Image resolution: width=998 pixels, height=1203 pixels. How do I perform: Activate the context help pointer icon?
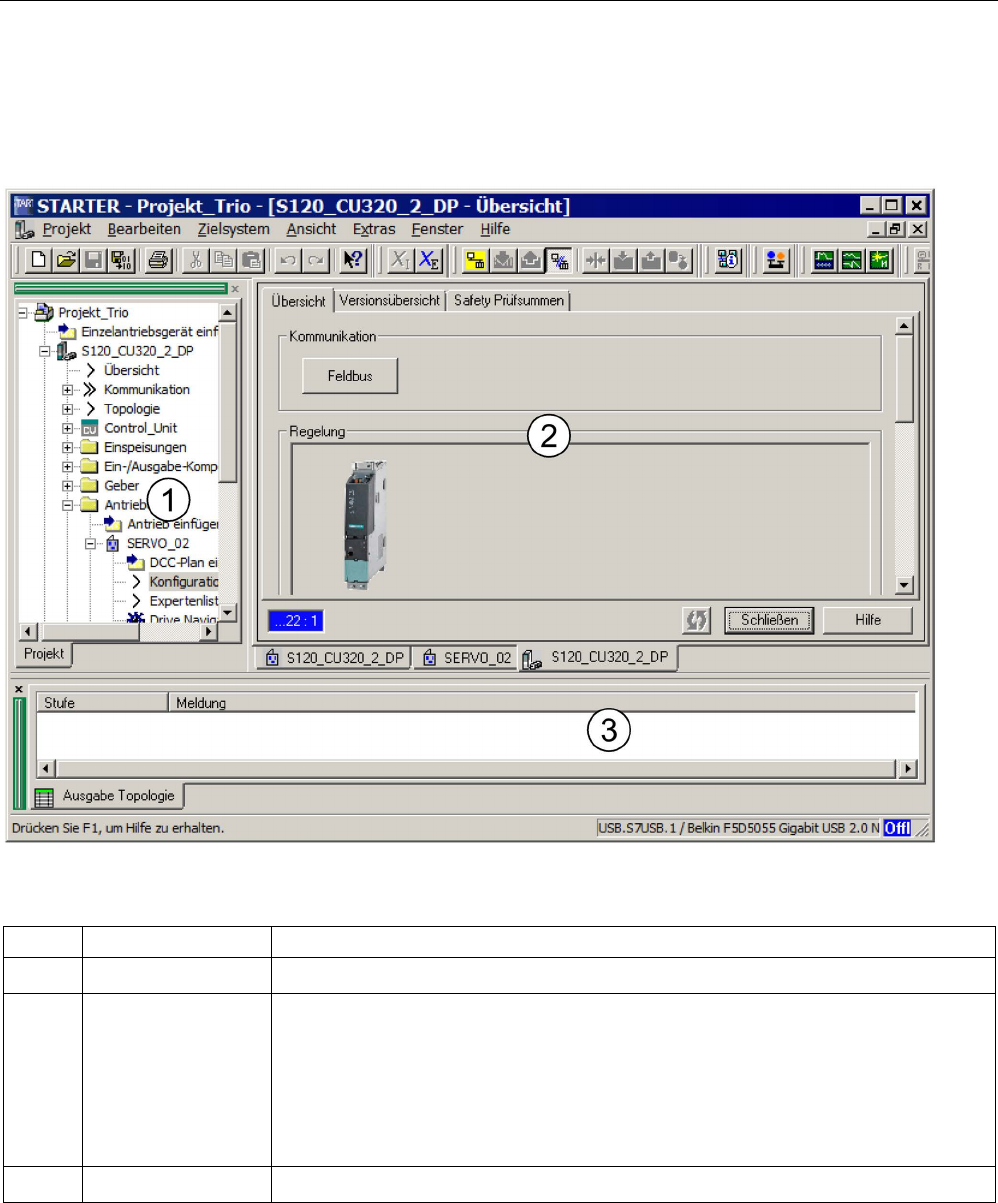pos(352,260)
